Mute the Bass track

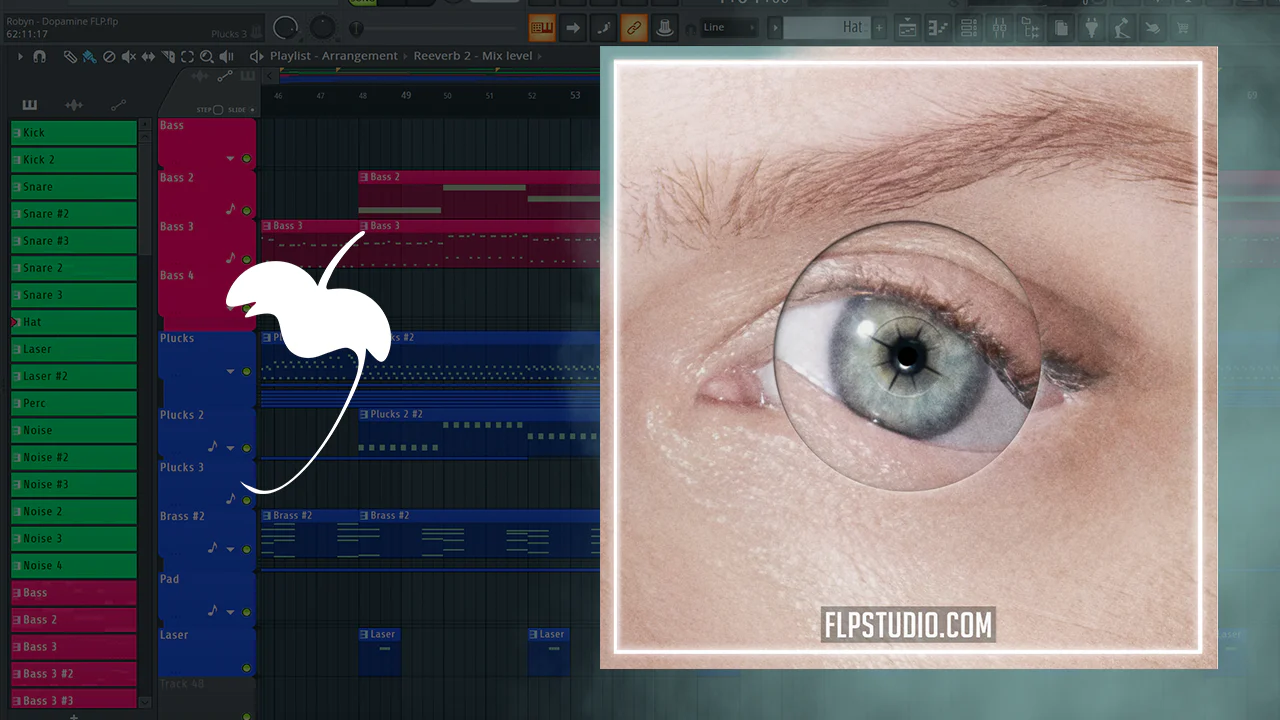246,158
